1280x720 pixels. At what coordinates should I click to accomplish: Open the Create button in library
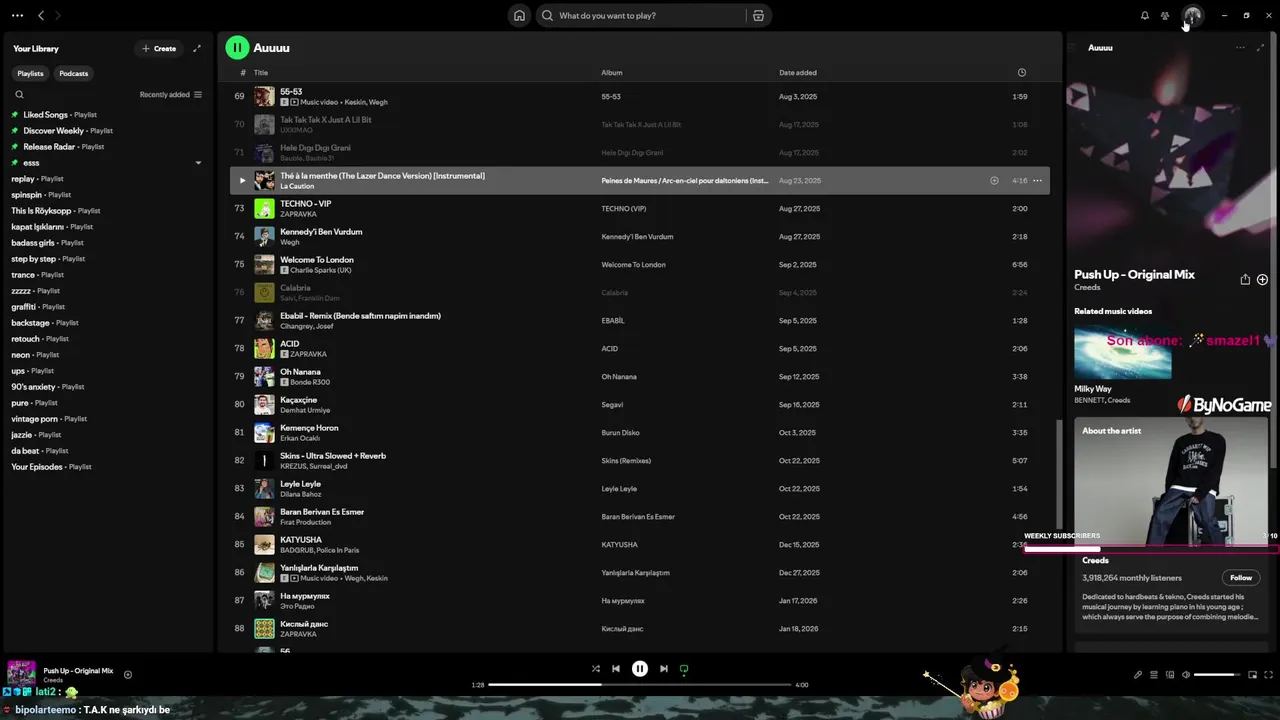(159, 48)
